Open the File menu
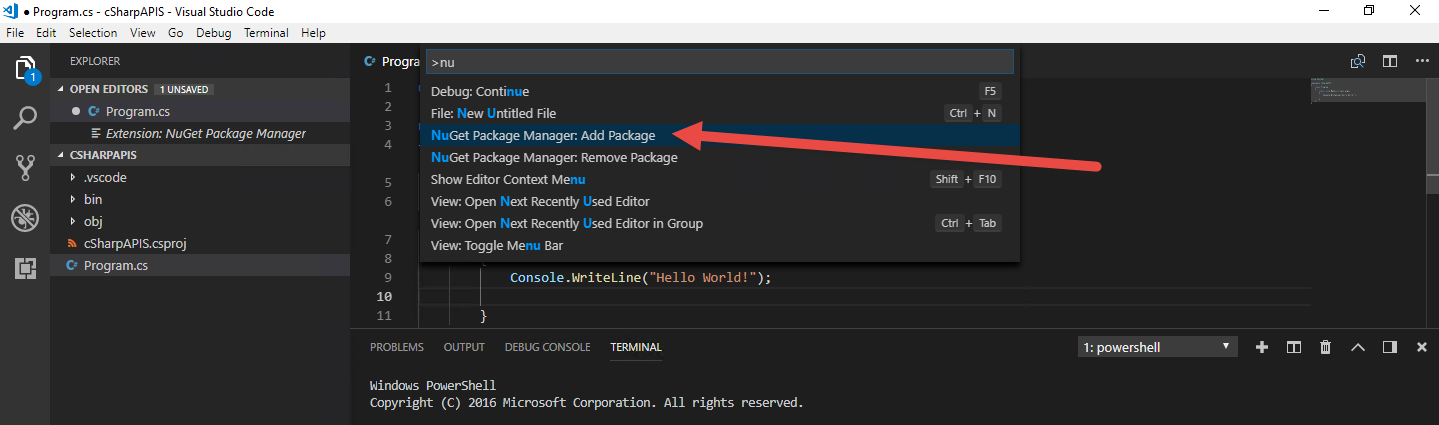 pyautogui.click(x=15, y=33)
